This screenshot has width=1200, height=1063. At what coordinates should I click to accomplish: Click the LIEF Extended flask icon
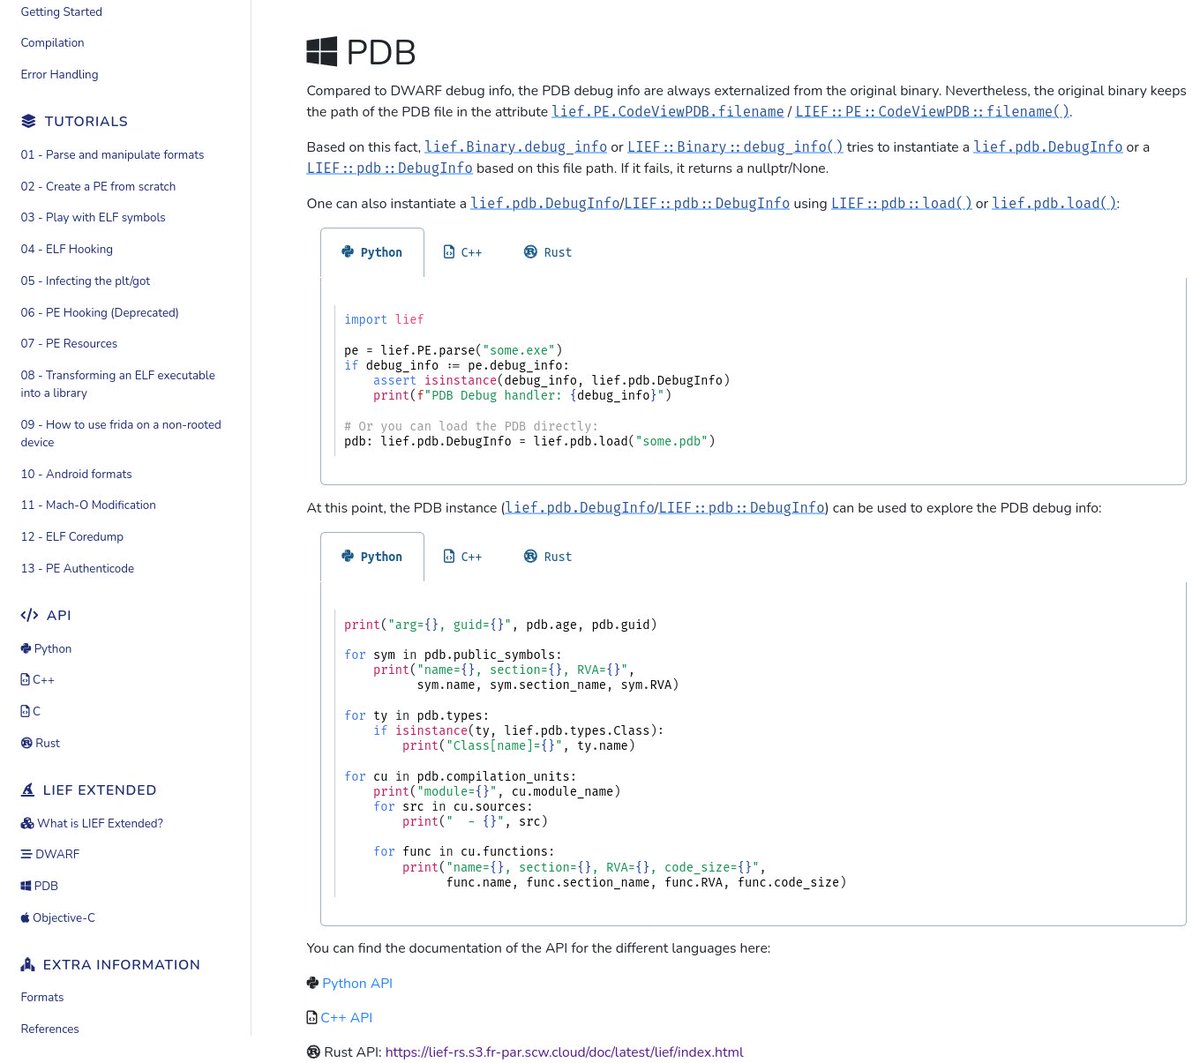[28, 790]
